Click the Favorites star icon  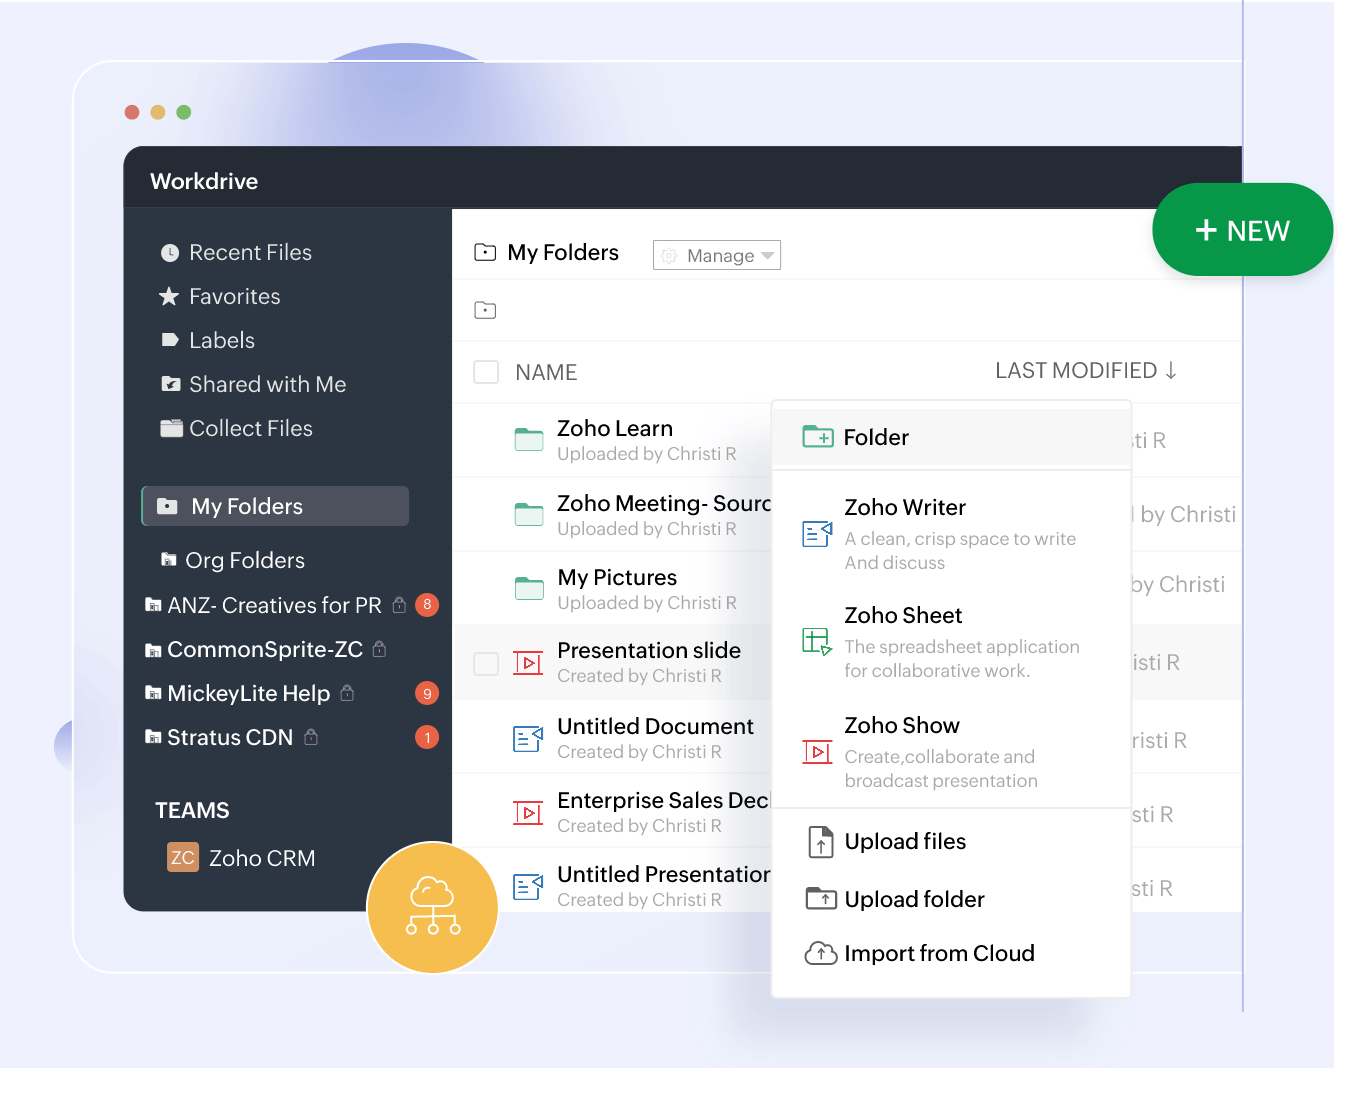(169, 296)
